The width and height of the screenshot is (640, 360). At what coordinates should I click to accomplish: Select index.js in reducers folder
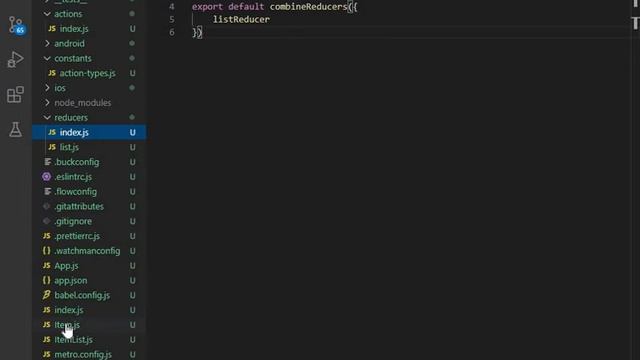[89, 132]
